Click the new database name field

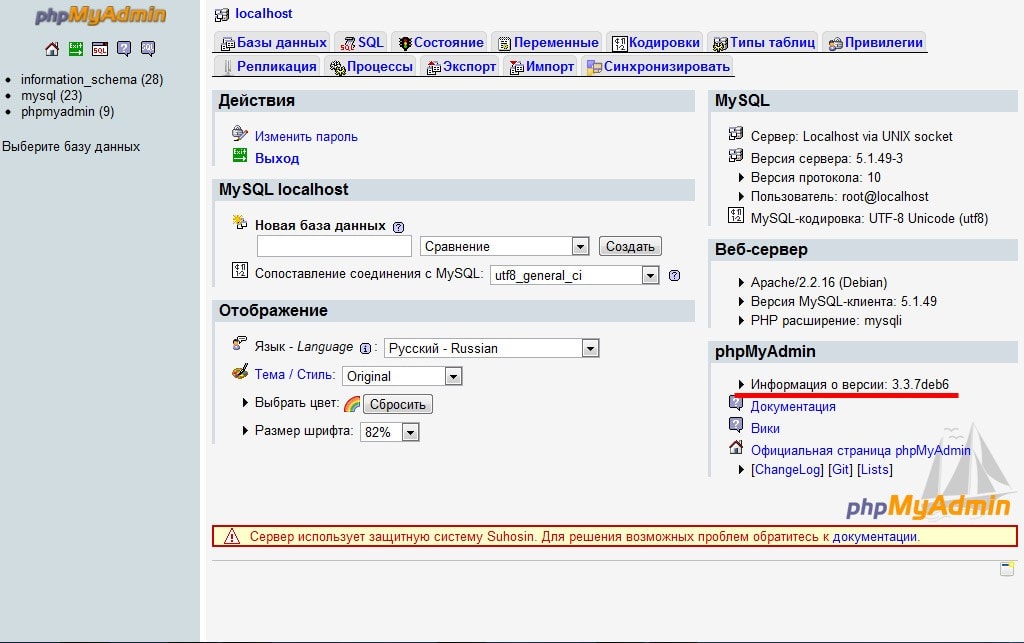334,246
